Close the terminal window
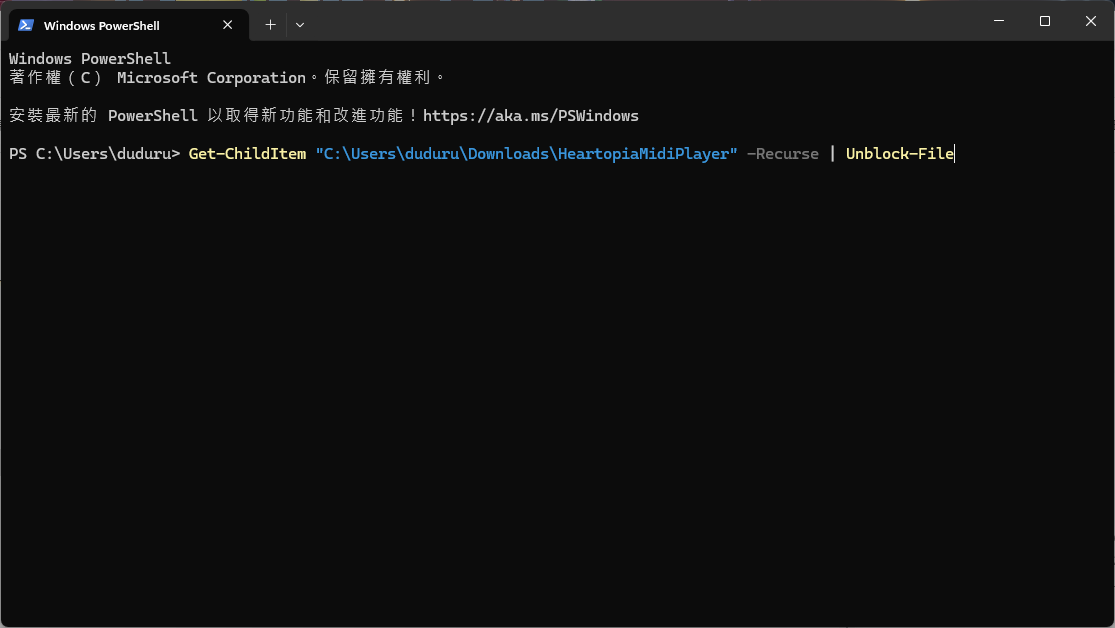 [1091, 21]
